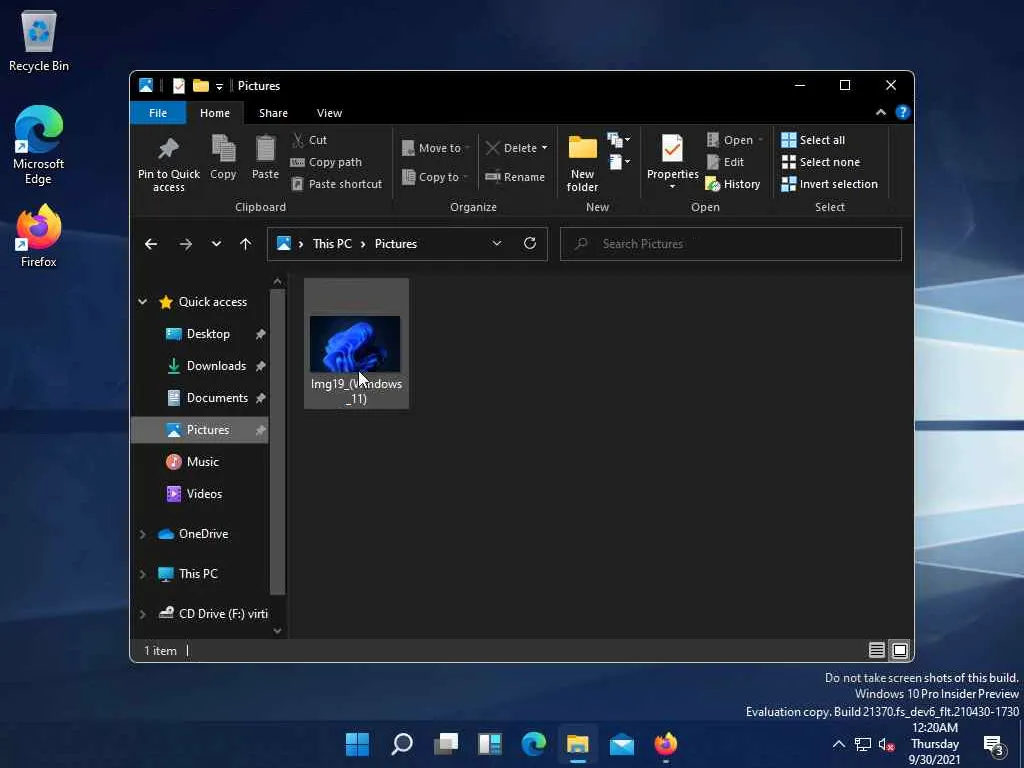Open Mail app from taskbar
This screenshot has height=768, width=1024.
click(622, 744)
